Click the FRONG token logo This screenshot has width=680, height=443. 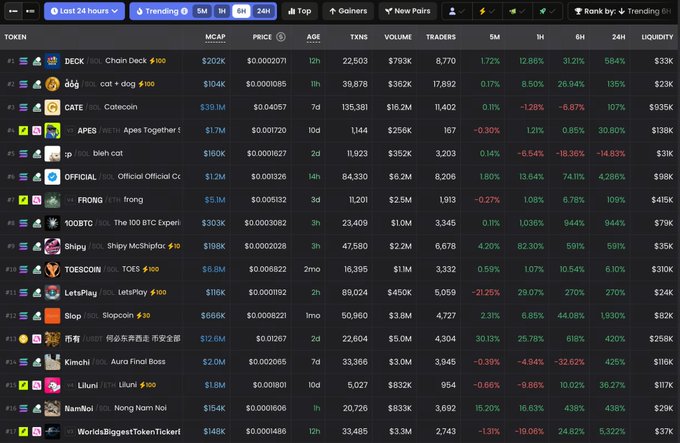click(x=52, y=200)
